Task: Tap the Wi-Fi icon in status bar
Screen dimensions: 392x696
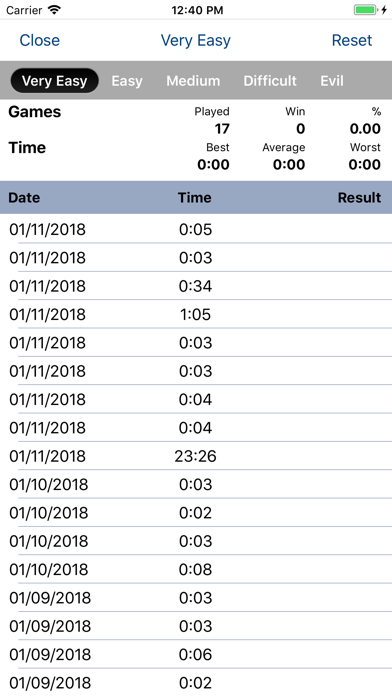Action: [x=55, y=10]
